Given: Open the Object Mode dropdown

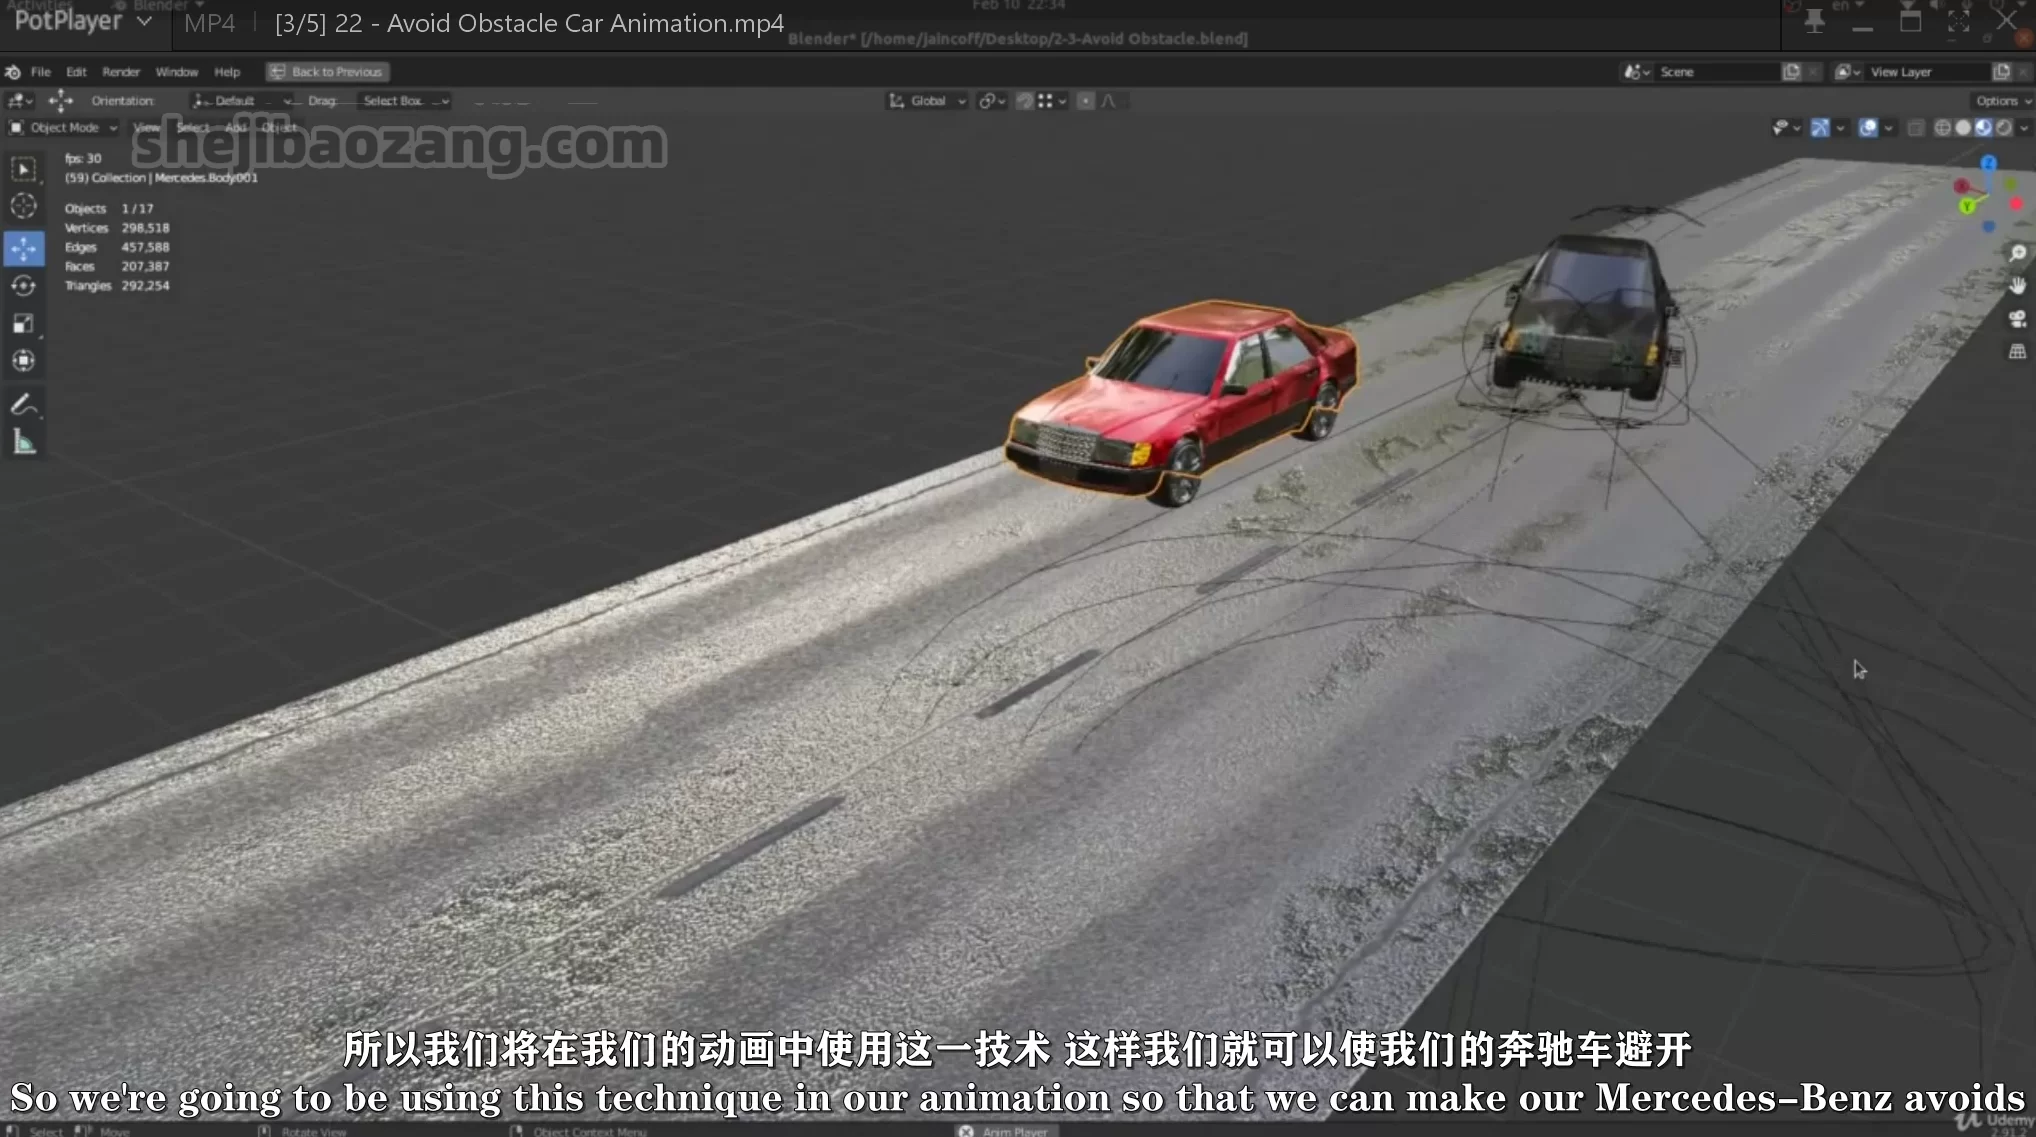Looking at the screenshot, I should click(x=64, y=128).
